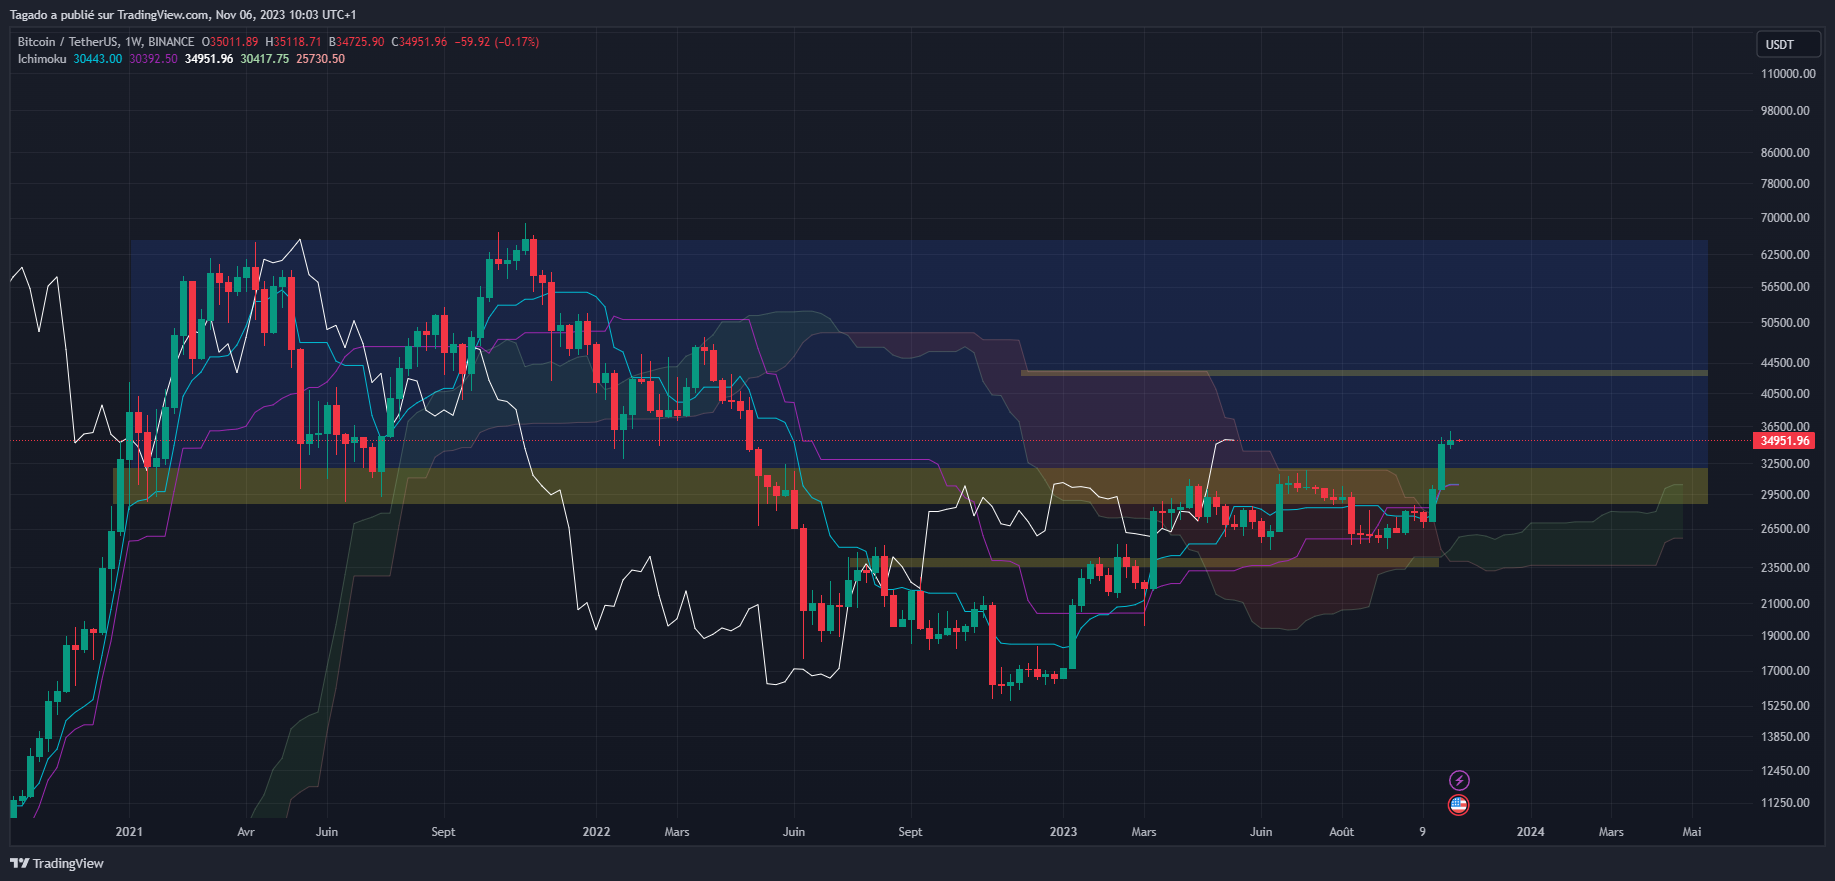Click the 11250.00 price axis label
Image resolution: width=1835 pixels, height=881 pixels.
click(1785, 803)
